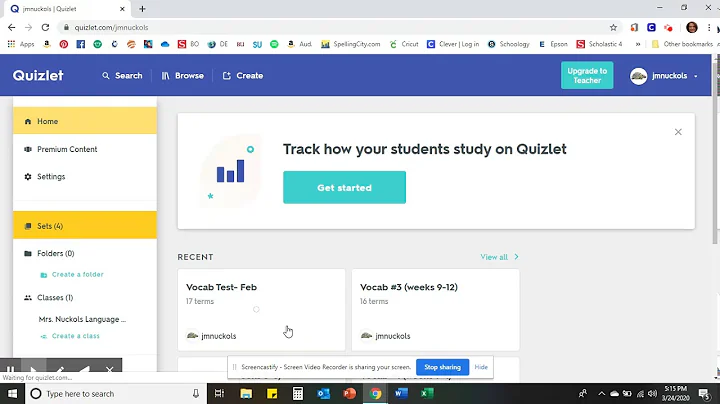Close the jmnuckols | Quizlet tab
This screenshot has height=404, width=720.
click(x=122, y=9)
